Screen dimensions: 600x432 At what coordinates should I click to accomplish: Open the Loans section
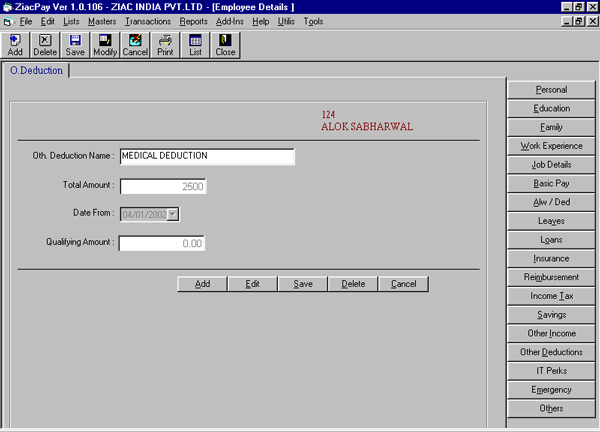click(x=551, y=240)
